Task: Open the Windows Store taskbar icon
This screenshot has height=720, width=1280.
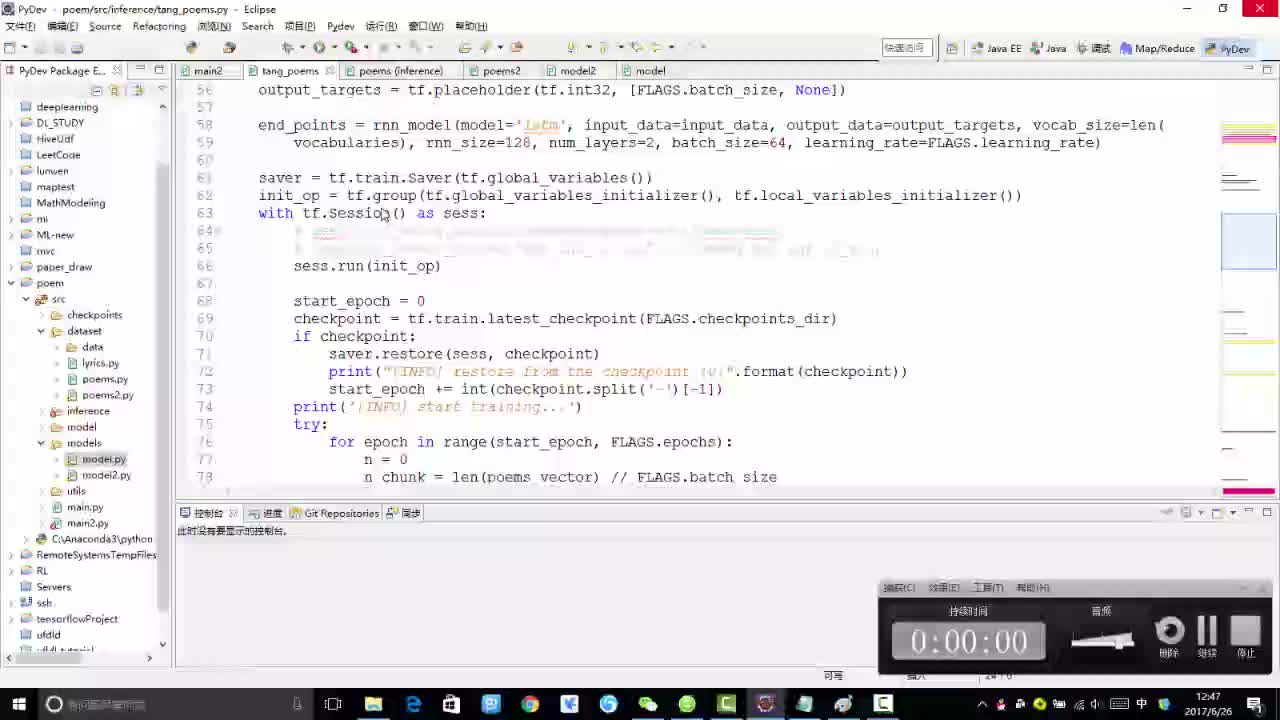Action: pyautogui.click(x=451, y=704)
